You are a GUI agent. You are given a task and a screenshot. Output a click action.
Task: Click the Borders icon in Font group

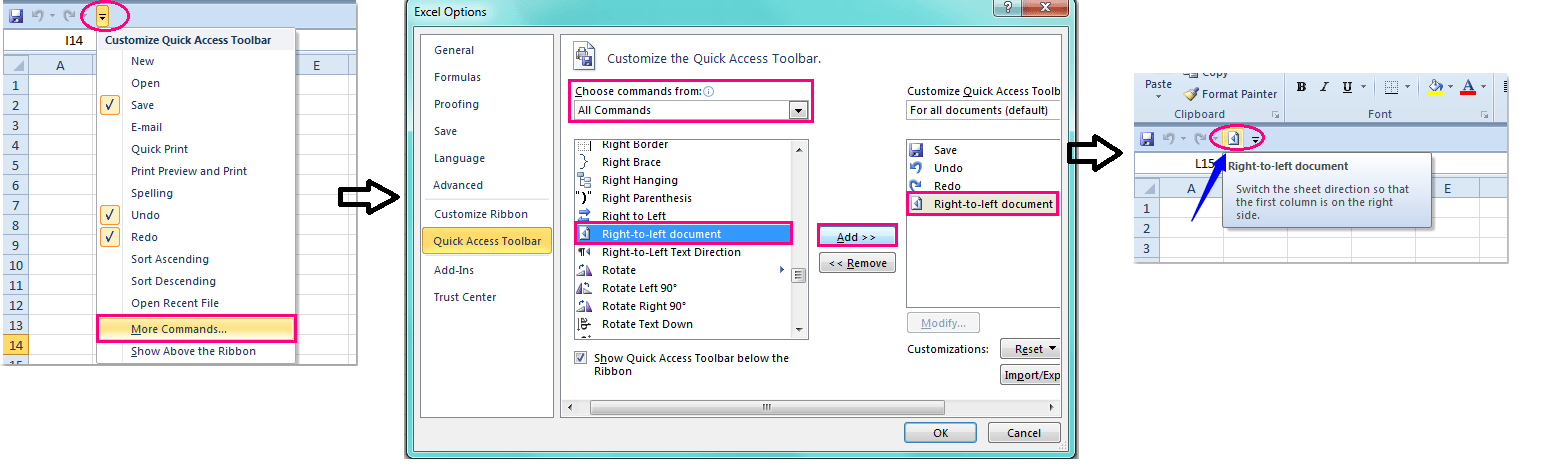click(x=1392, y=87)
